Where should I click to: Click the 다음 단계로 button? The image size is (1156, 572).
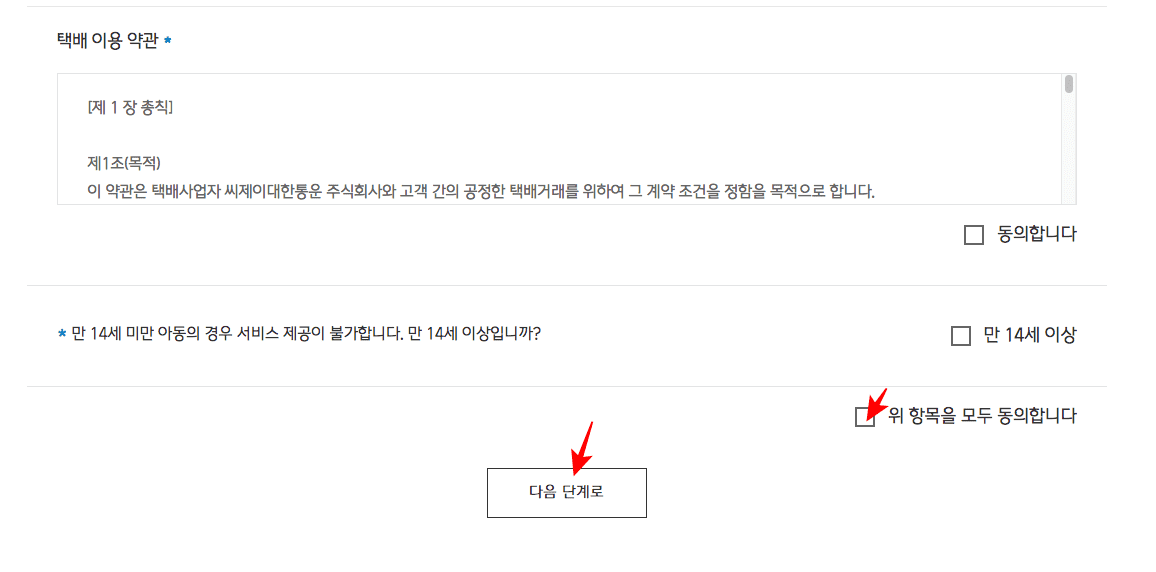point(566,492)
